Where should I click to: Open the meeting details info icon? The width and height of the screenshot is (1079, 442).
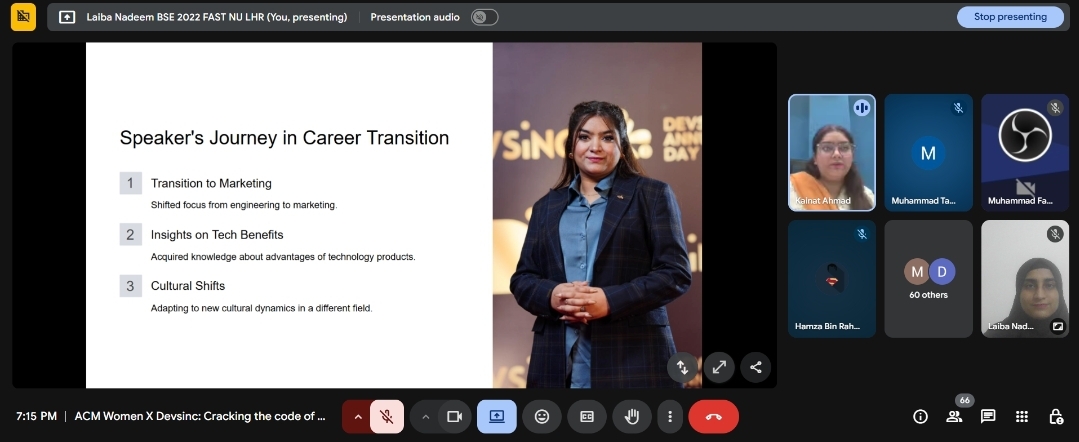point(920,416)
